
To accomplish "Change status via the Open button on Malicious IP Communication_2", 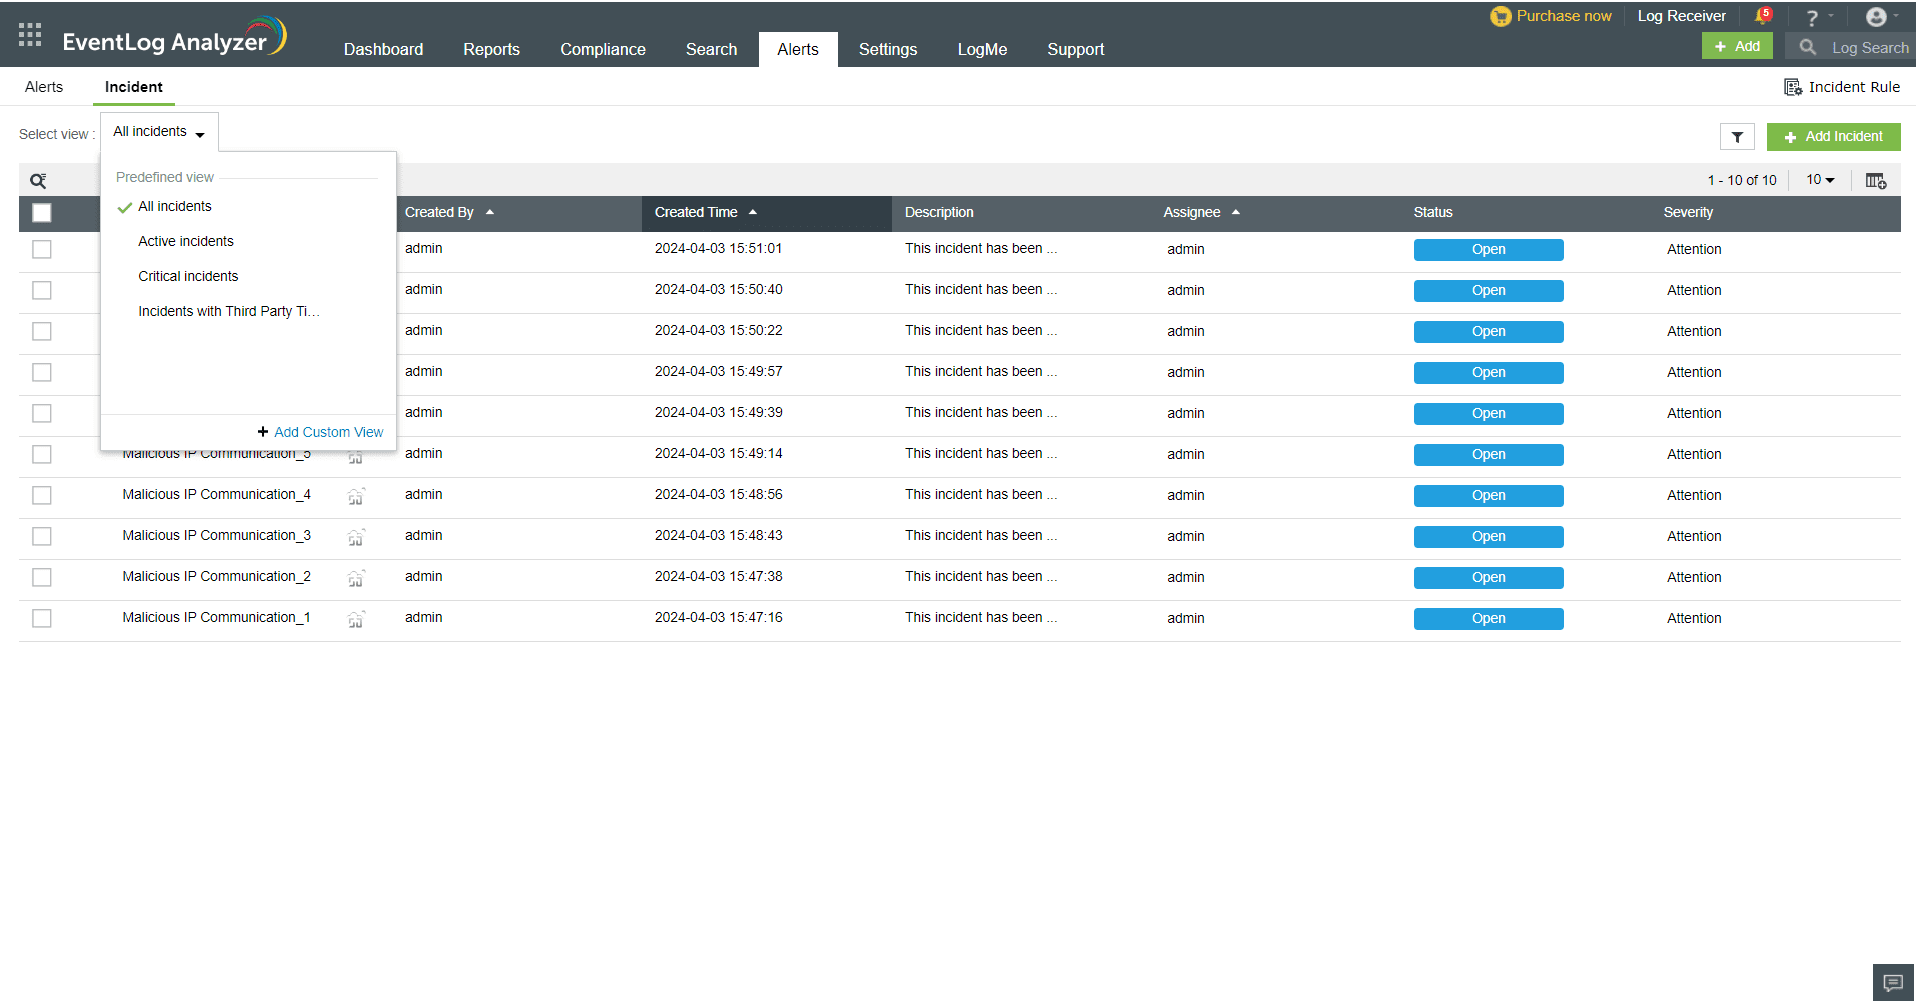I will [1488, 577].
